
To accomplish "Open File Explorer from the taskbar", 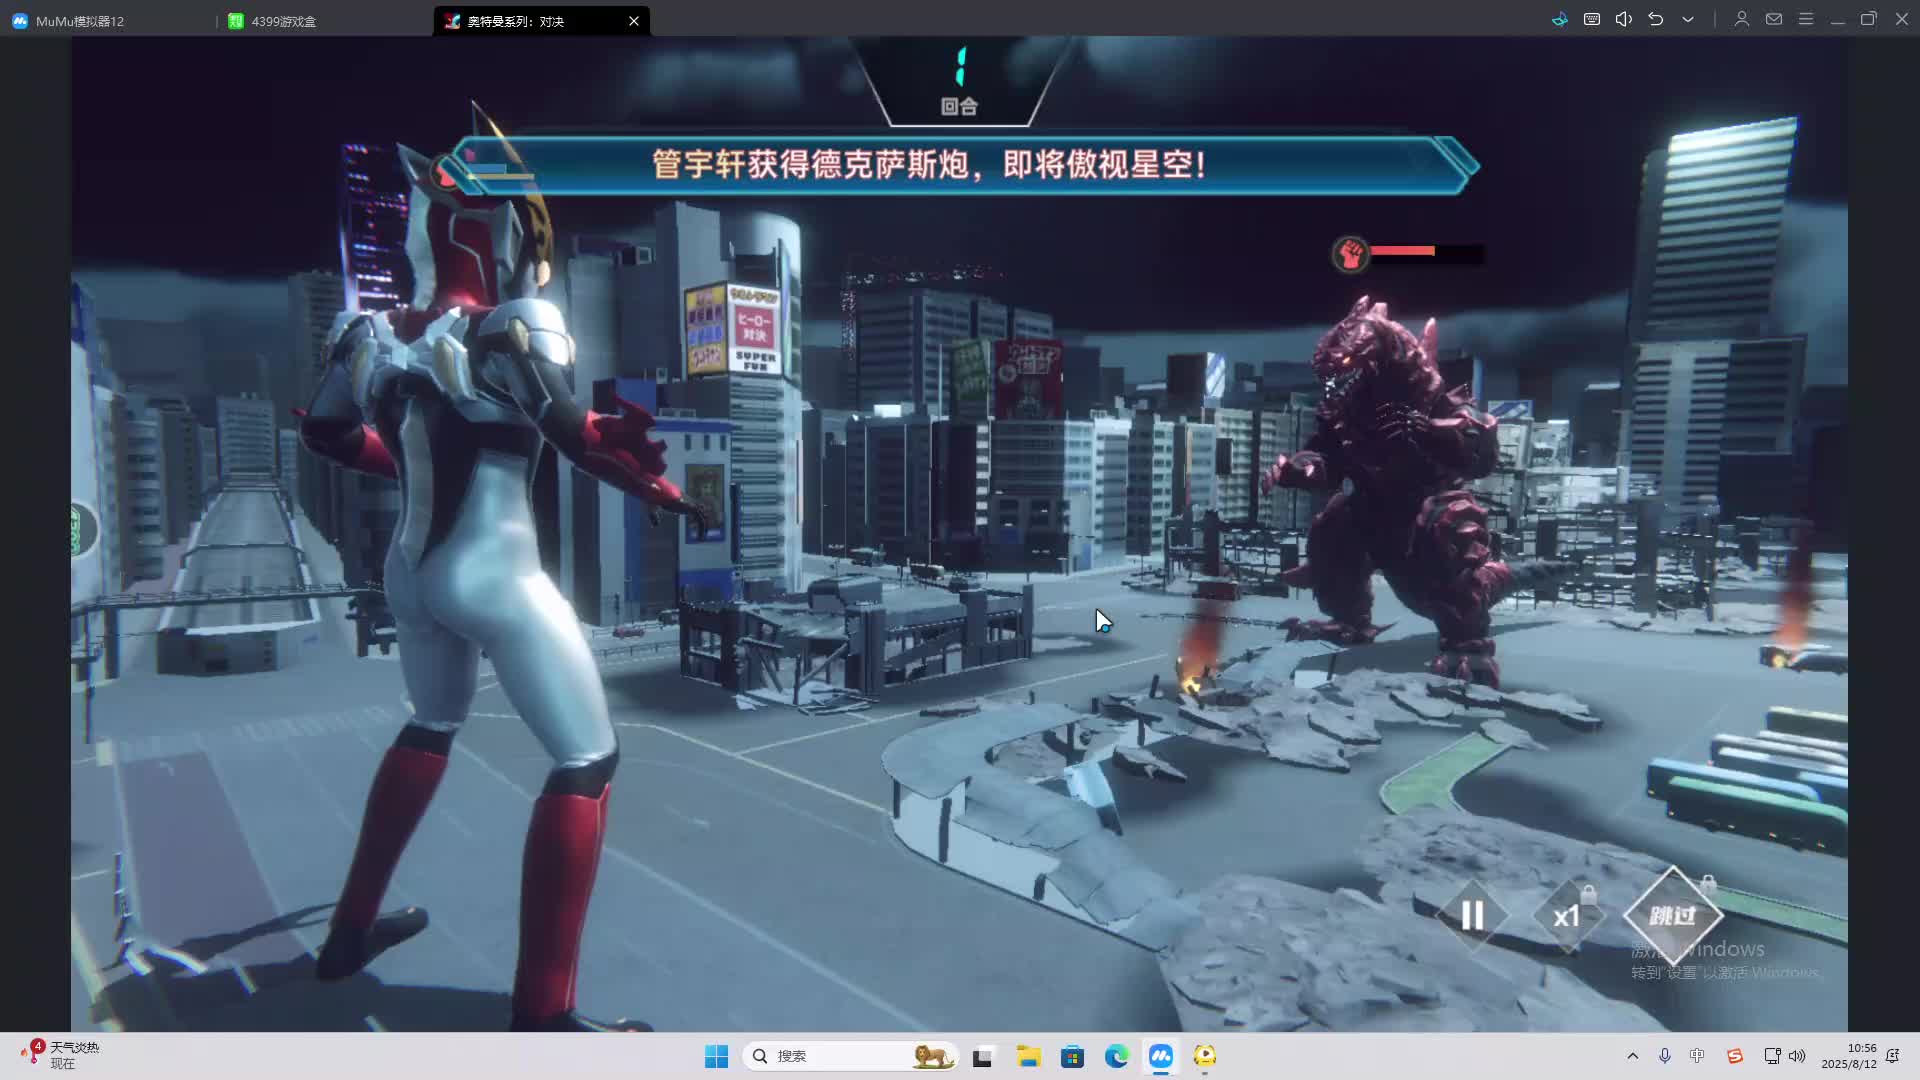I will (x=1028, y=1056).
